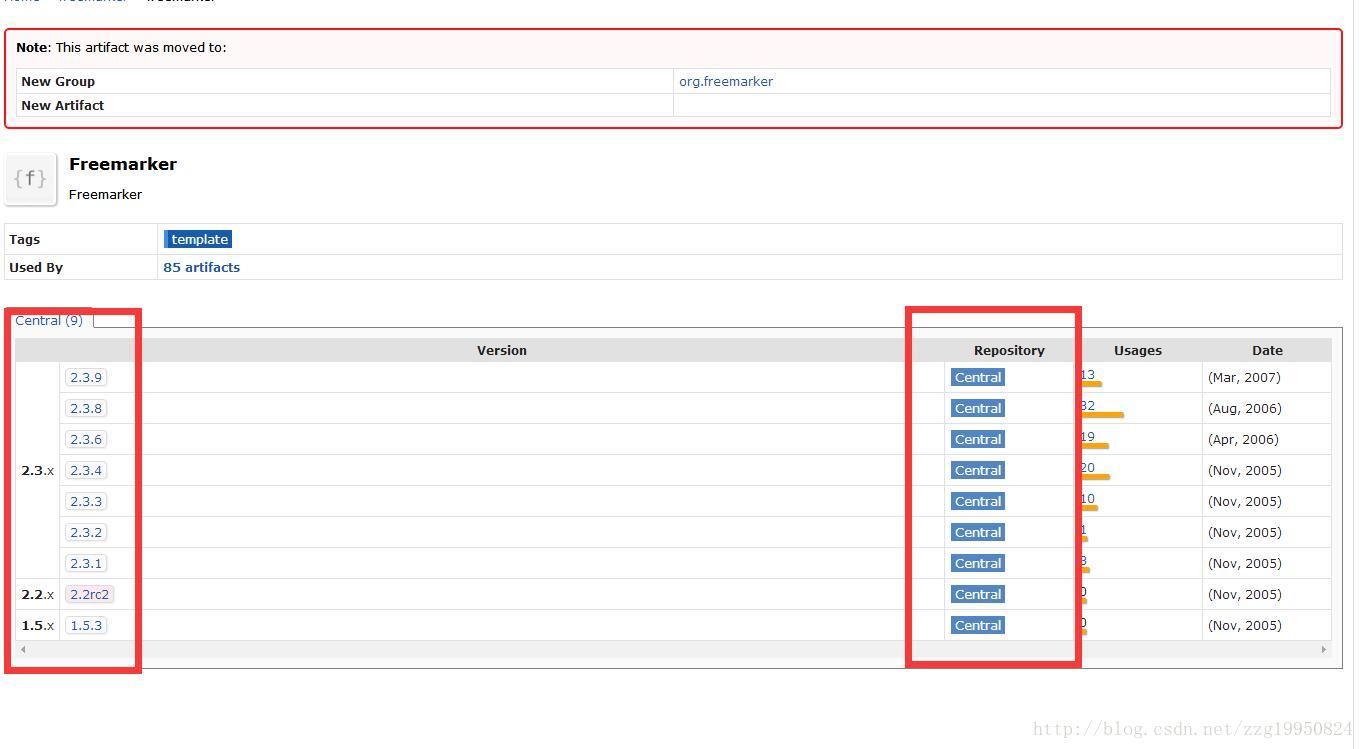This screenshot has height=749, width=1364.
Task: Click the Used By label
Action: 36,267
